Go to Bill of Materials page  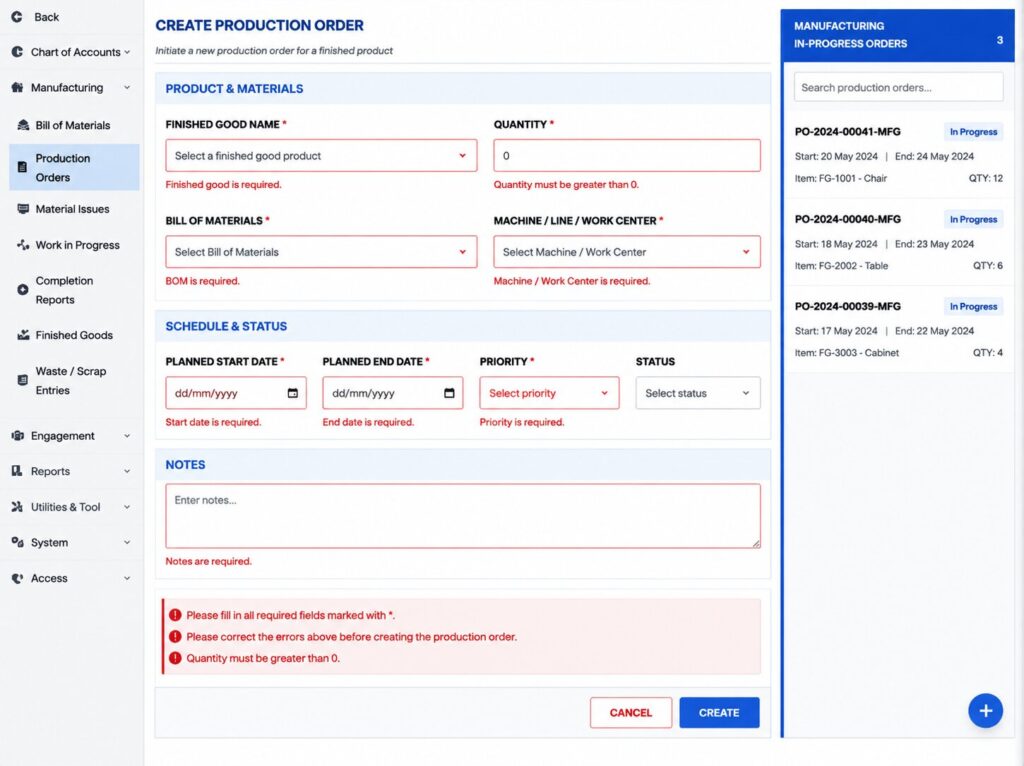point(74,125)
